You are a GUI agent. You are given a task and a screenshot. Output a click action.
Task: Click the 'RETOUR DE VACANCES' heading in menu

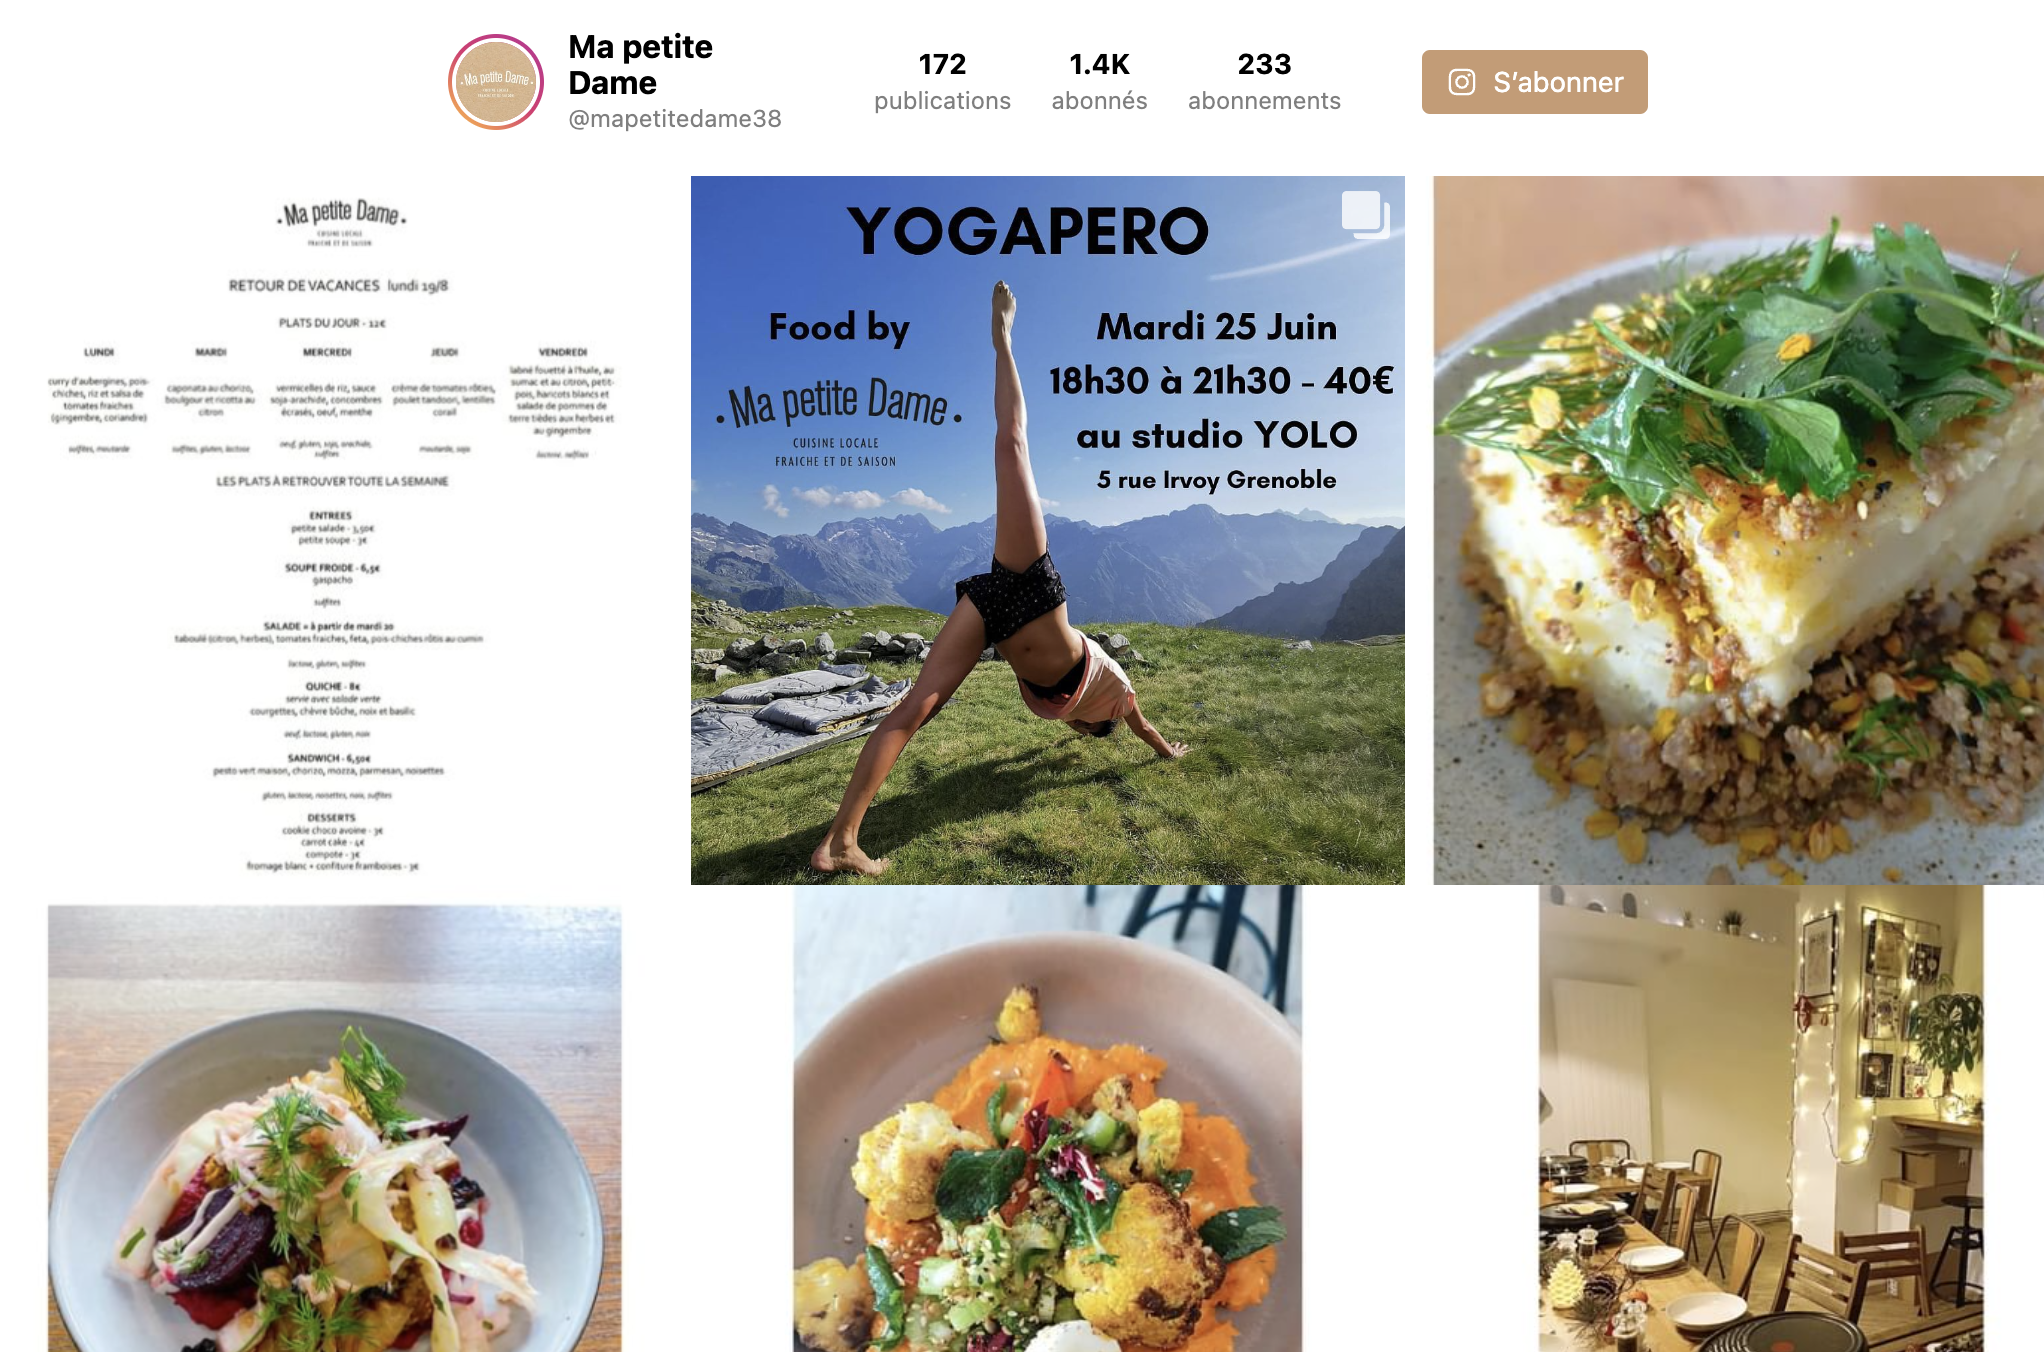coord(304,286)
